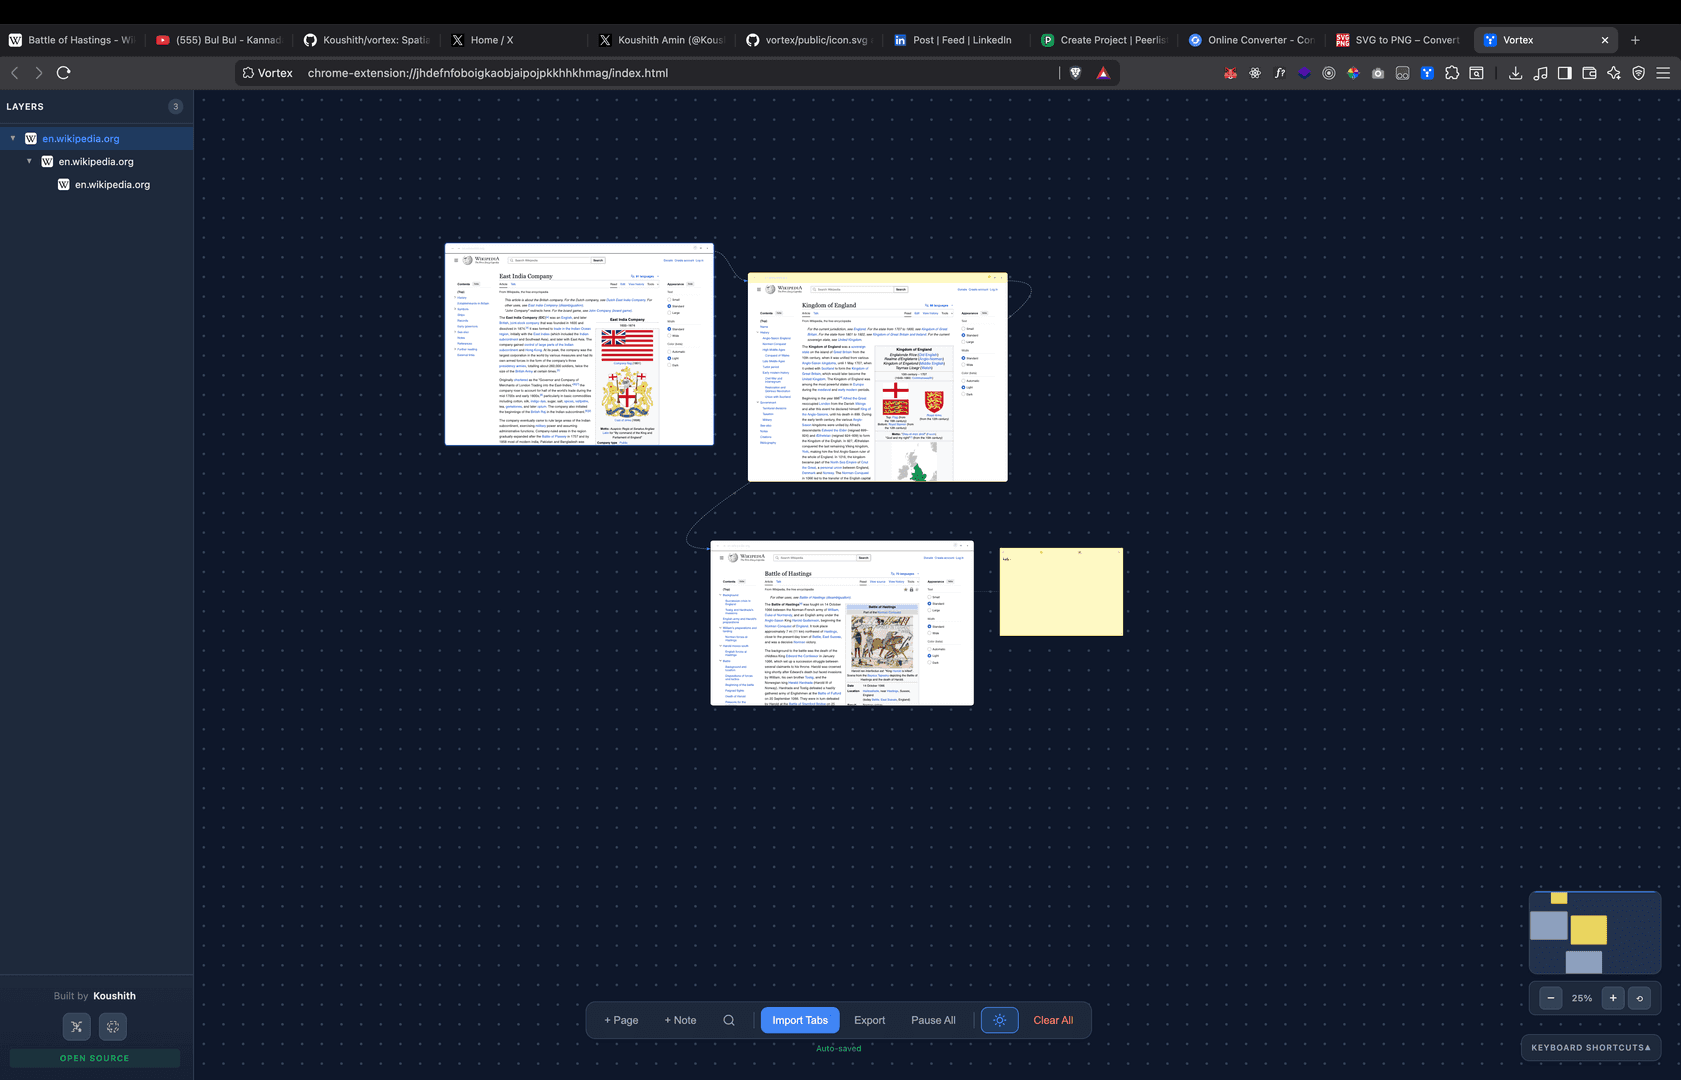Viewport: 1681px width, 1080px height.
Task: Click the zoom out minus icon
Action: coord(1549,998)
